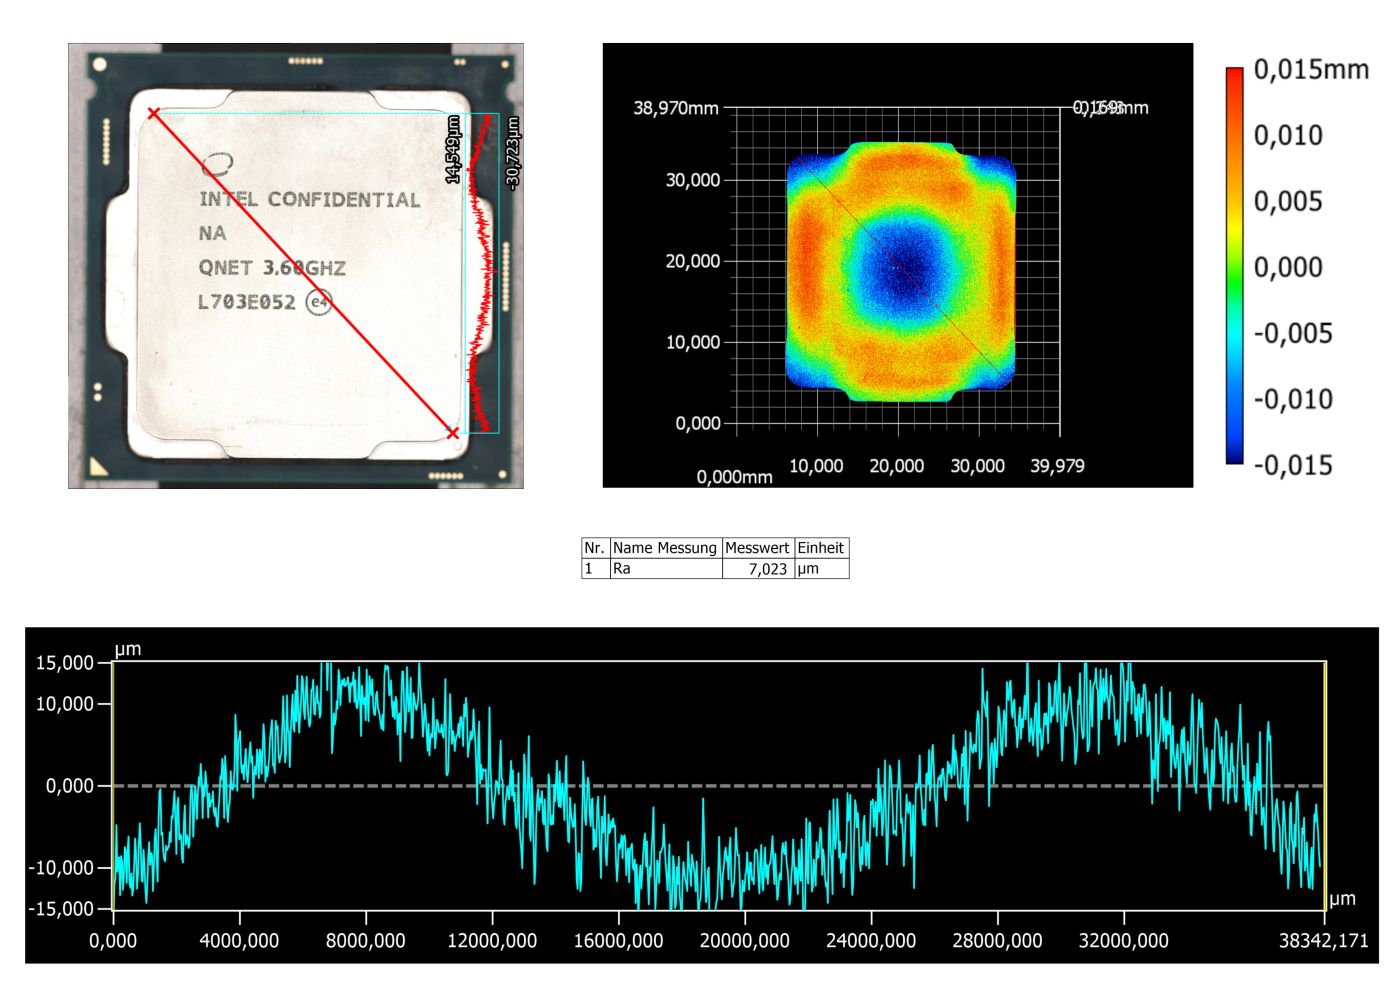Select the Messwert column header

[757, 548]
